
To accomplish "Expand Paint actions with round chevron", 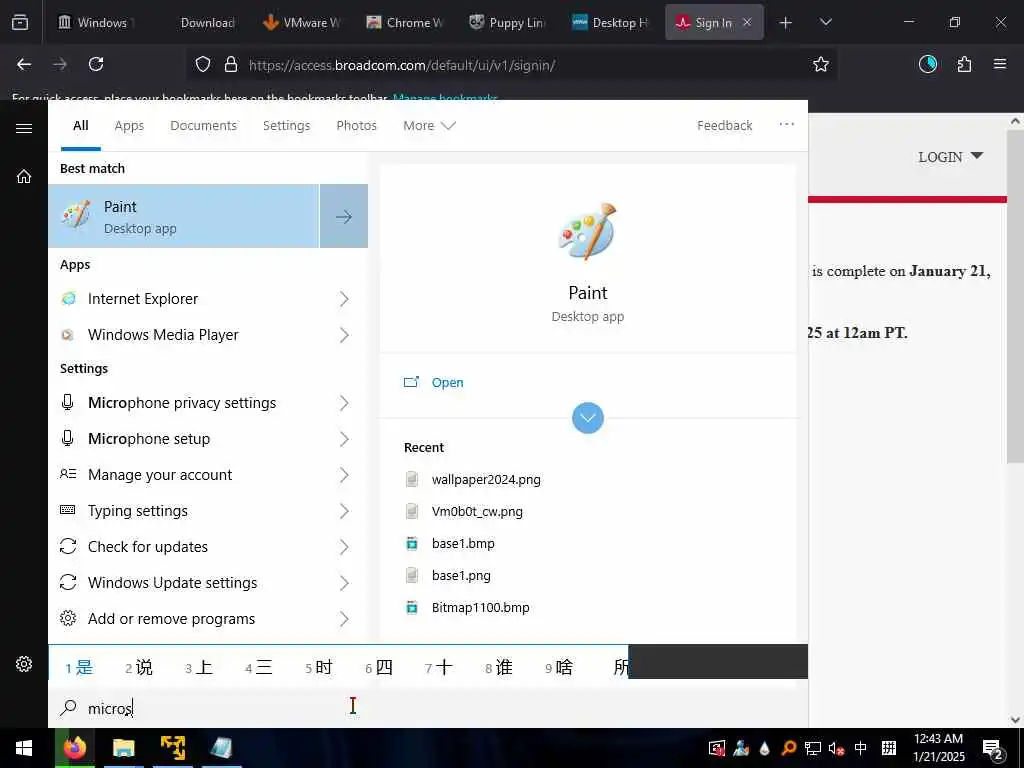I will pyautogui.click(x=588, y=417).
